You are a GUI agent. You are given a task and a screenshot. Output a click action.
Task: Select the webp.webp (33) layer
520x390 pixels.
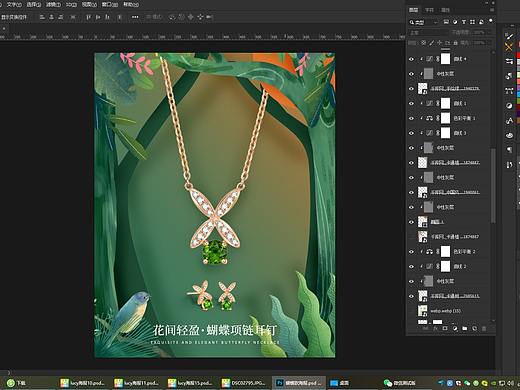pos(448,311)
